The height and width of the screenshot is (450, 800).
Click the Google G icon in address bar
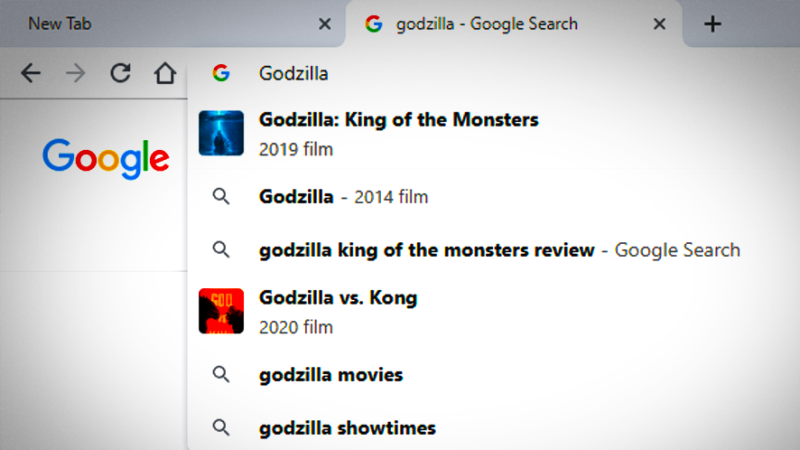(221, 73)
